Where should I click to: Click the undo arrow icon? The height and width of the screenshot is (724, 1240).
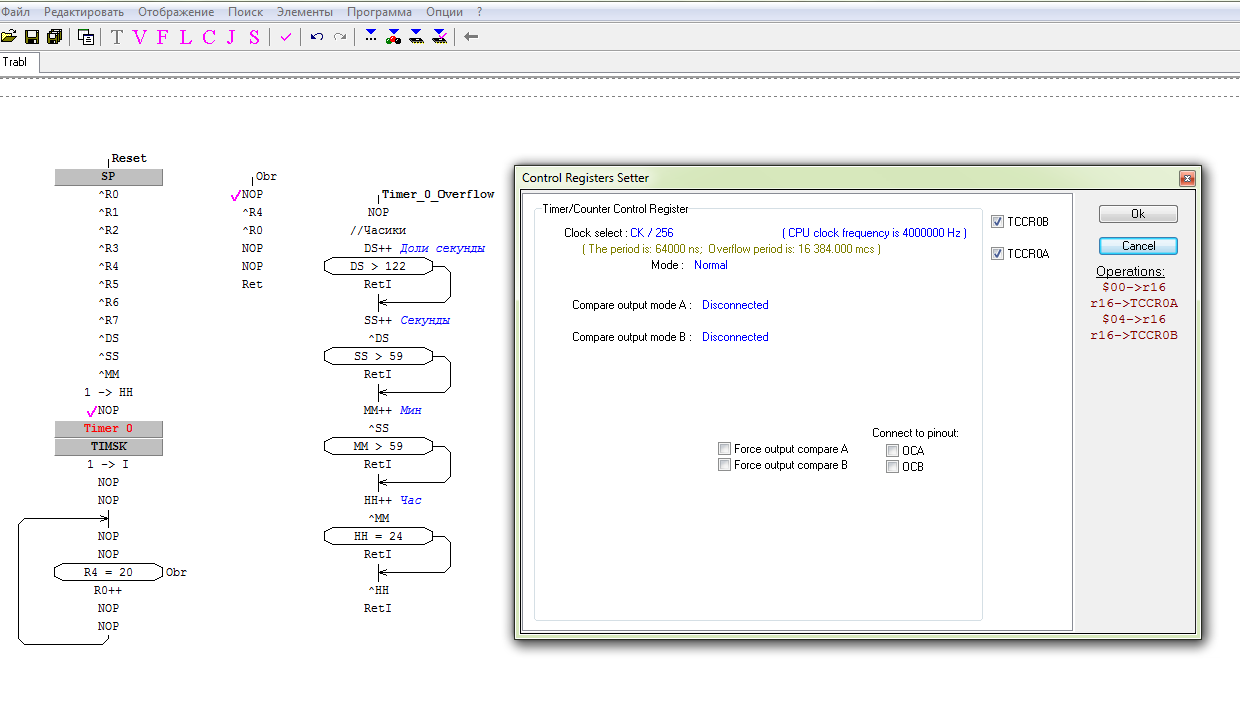point(317,37)
